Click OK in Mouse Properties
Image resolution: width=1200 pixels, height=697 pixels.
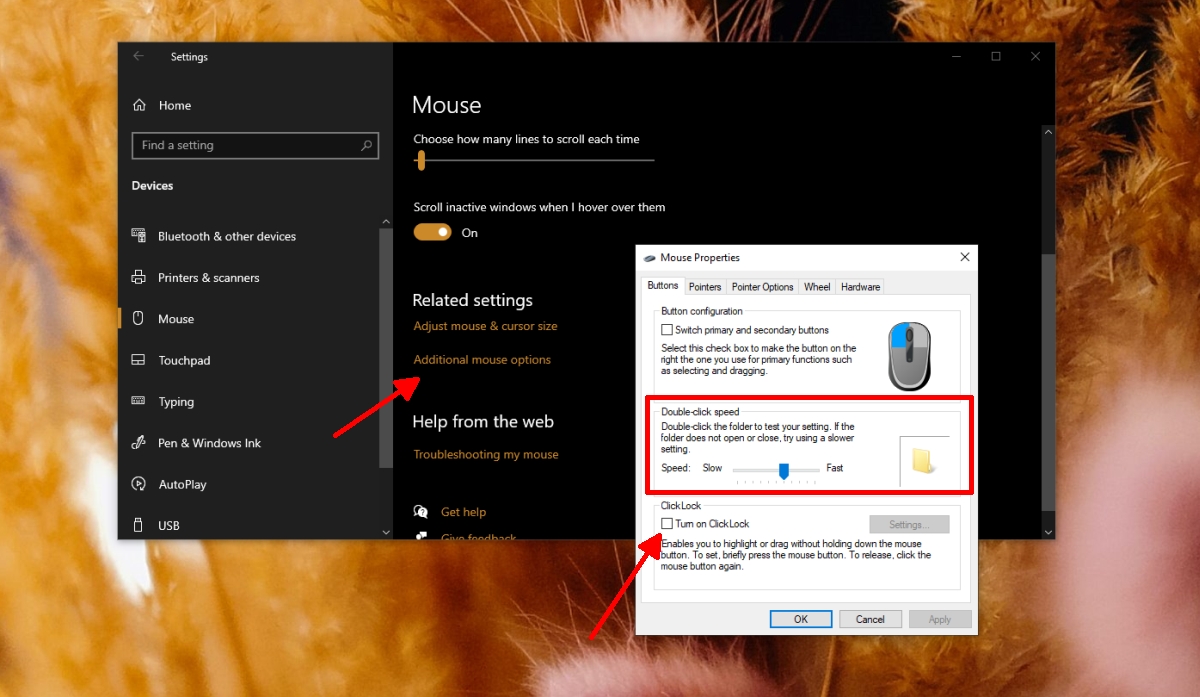tap(800, 618)
